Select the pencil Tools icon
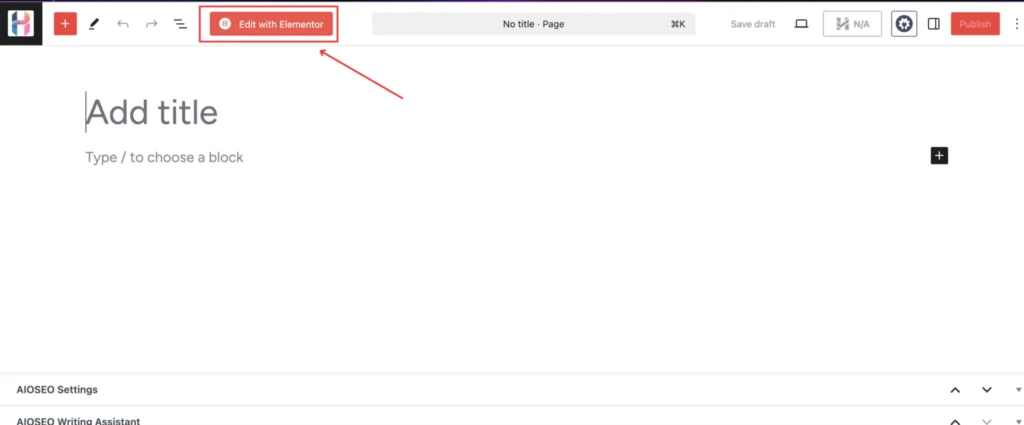The width and height of the screenshot is (1024, 425). pyautogui.click(x=94, y=24)
